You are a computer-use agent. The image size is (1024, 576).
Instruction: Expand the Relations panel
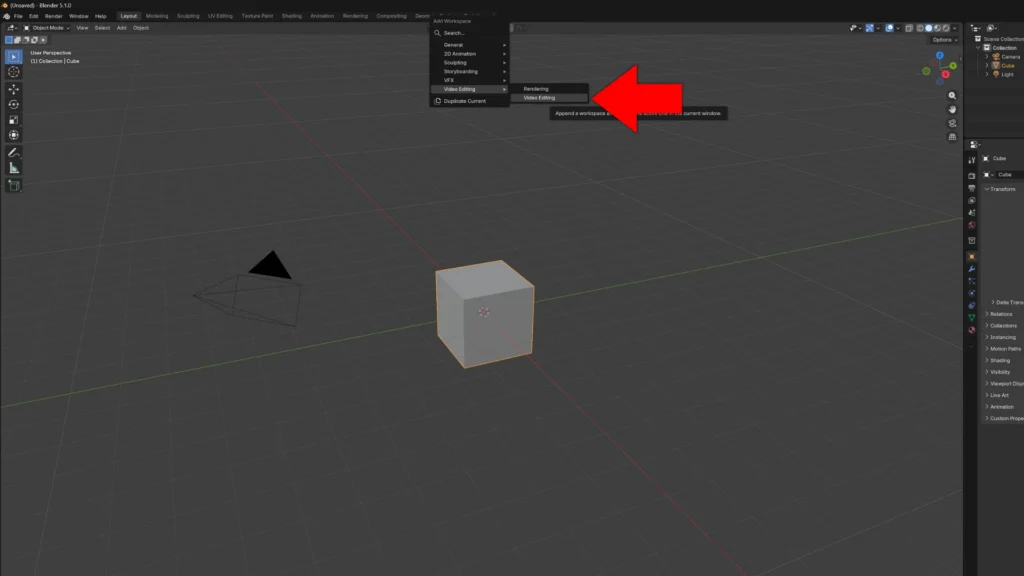pyautogui.click(x=998, y=314)
